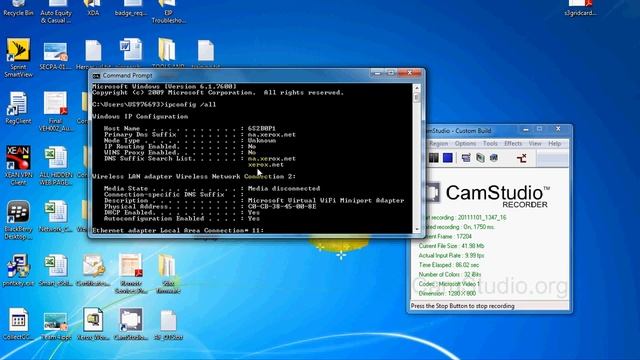Select the s3gridcard PDF desktop icon

point(580,8)
